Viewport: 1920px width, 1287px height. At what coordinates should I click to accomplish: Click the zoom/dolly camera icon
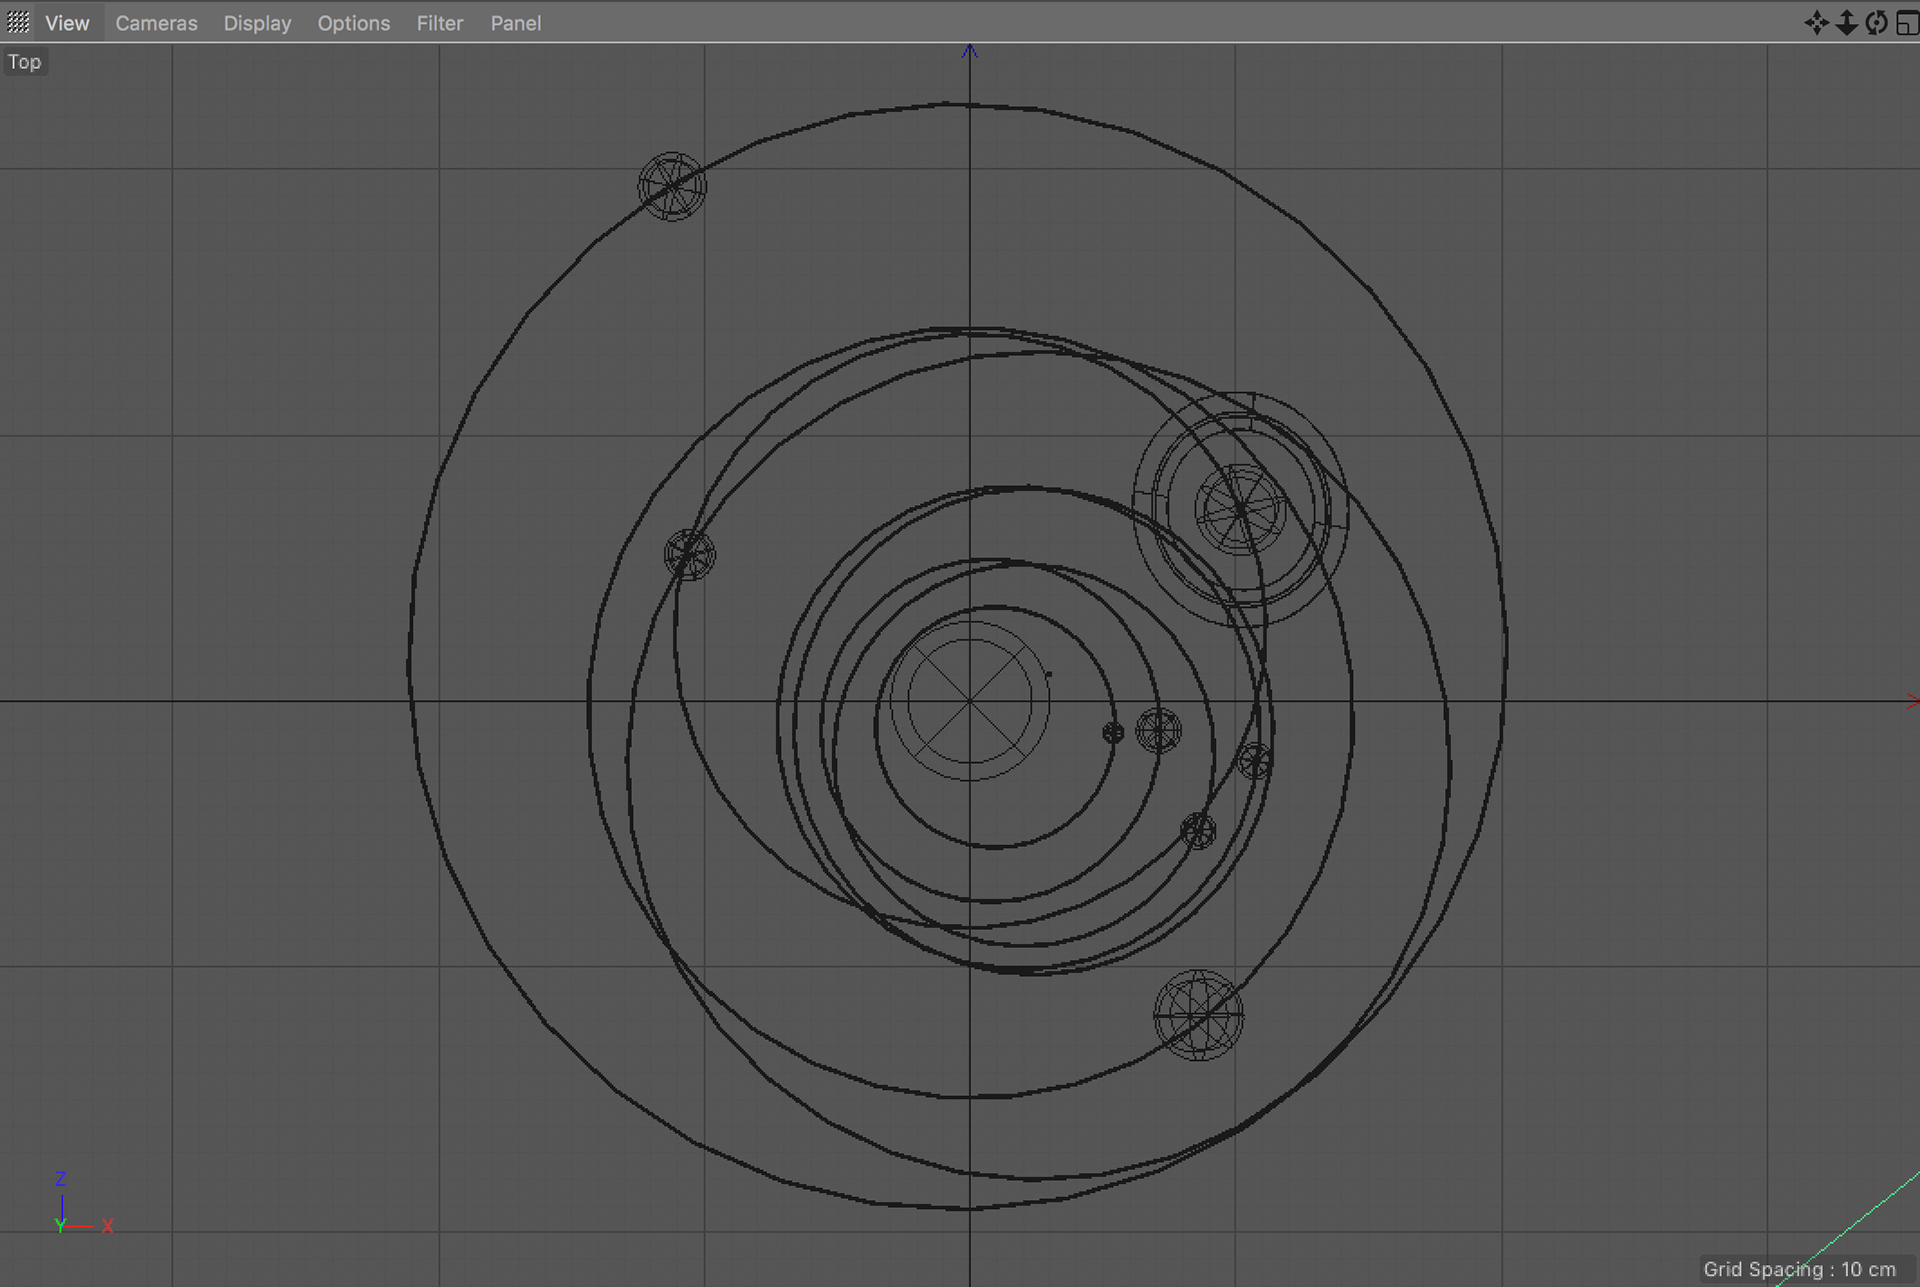tap(1846, 22)
